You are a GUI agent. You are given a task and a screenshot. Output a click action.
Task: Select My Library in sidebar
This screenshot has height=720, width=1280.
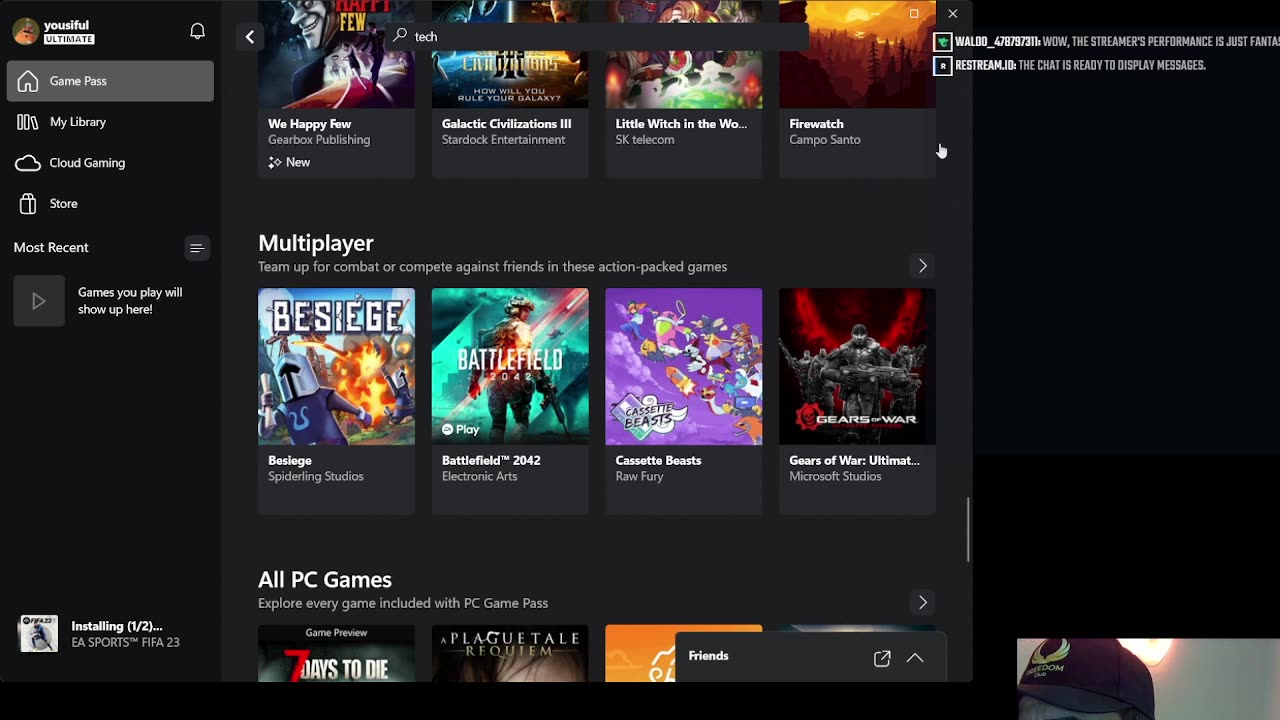pyautogui.click(x=110, y=122)
